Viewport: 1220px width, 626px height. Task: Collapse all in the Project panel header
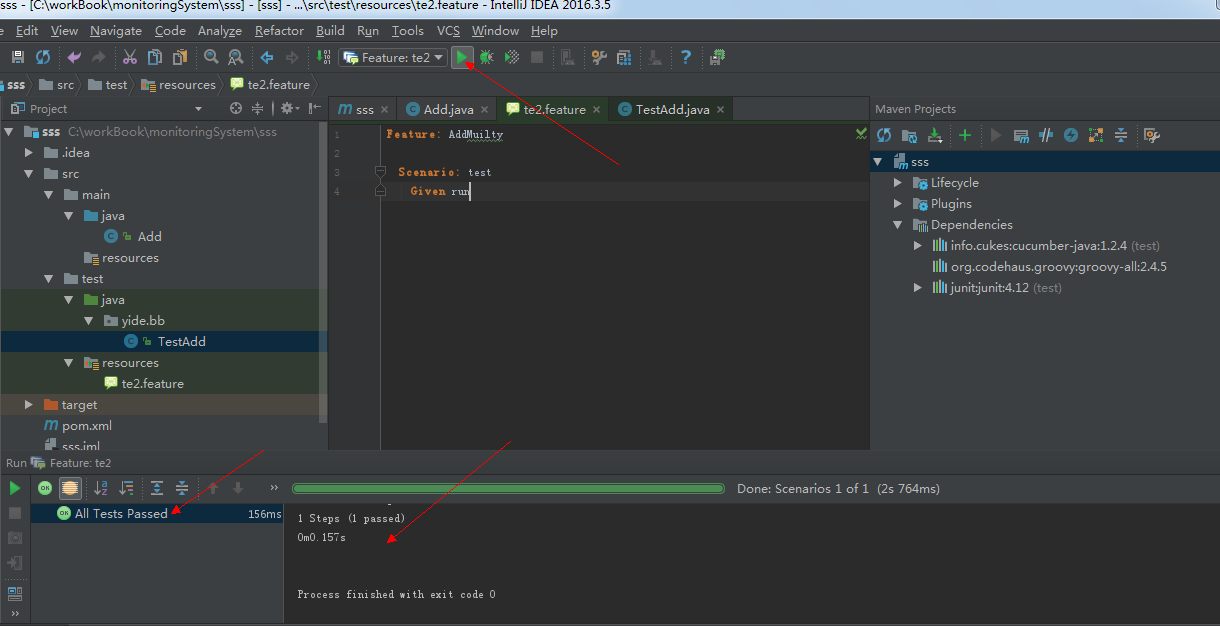258,108
